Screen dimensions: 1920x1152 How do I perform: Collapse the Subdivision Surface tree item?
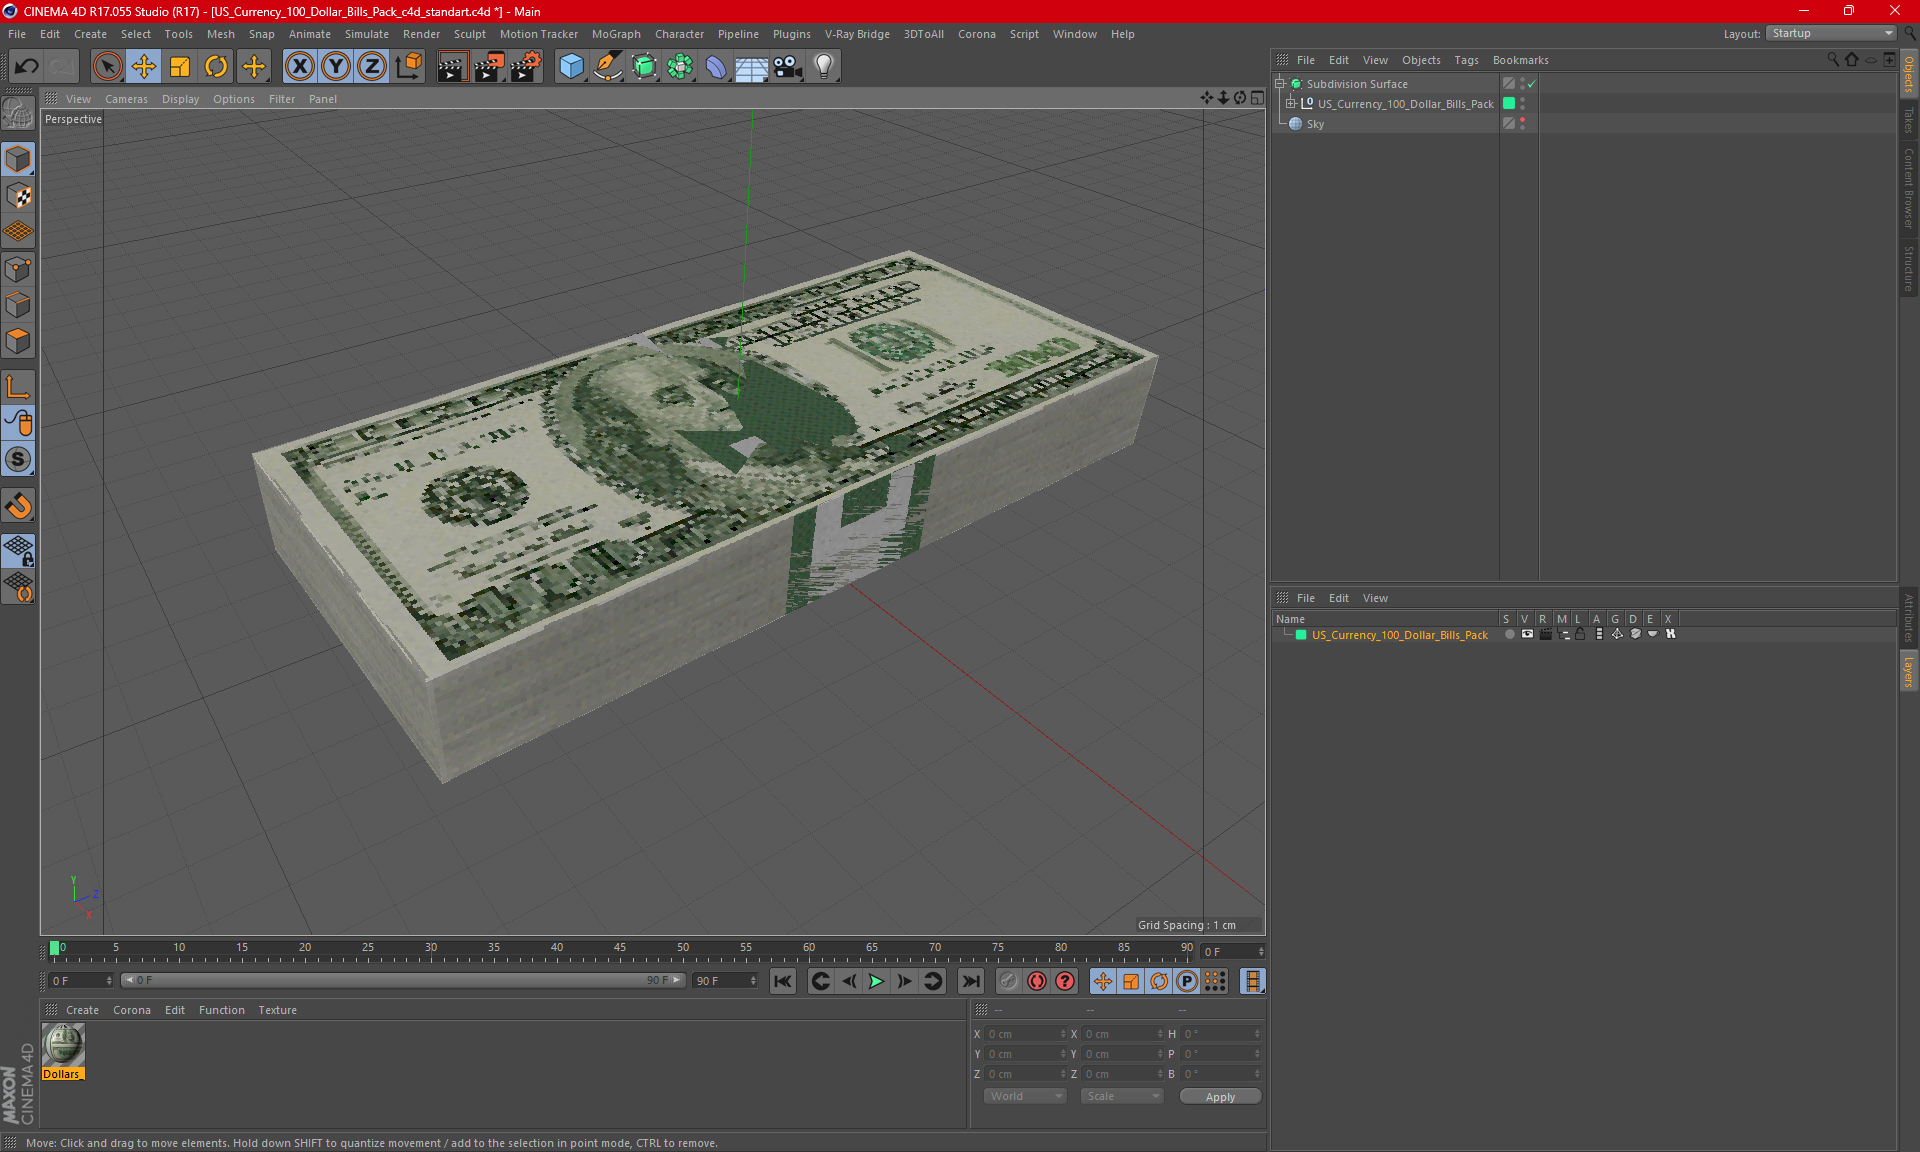(x=1280, y=84)
